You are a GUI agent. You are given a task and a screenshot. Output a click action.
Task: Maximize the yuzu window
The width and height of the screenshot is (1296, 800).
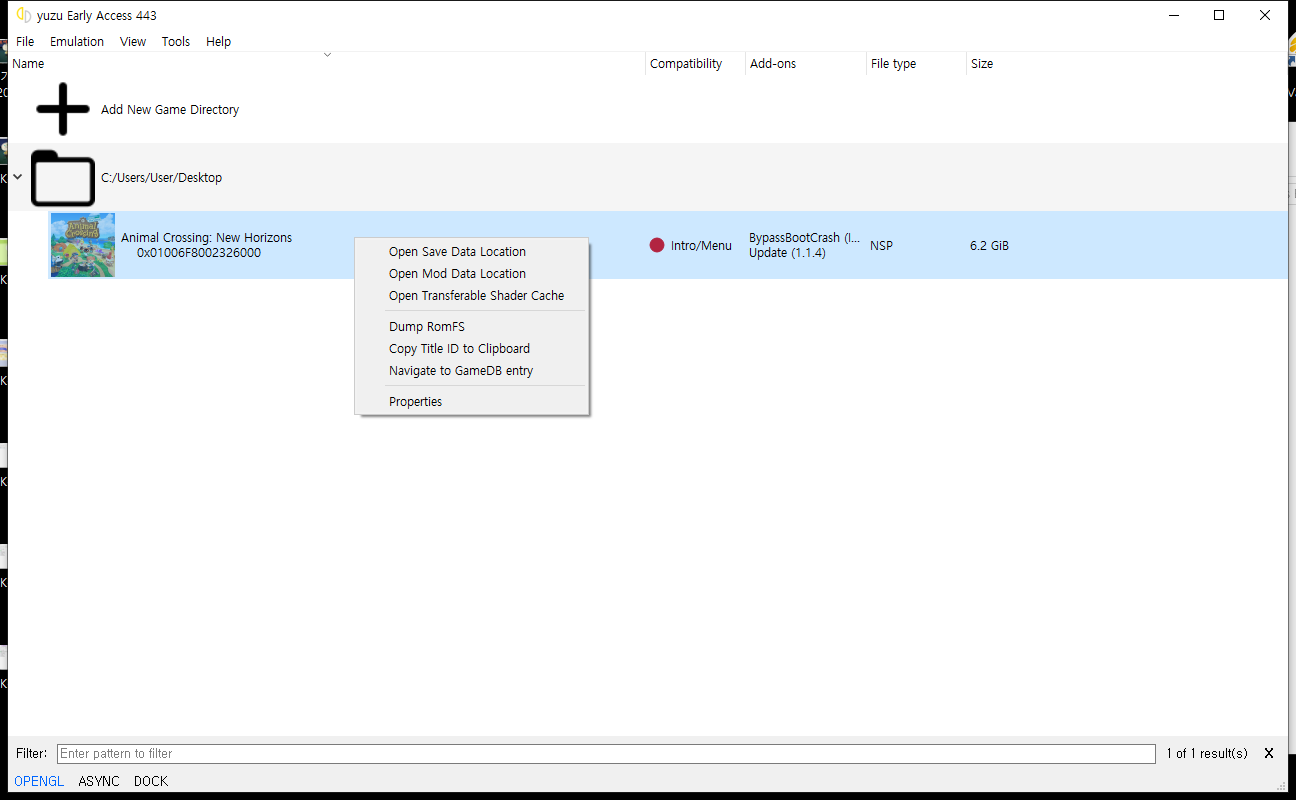pos(1219,15)
